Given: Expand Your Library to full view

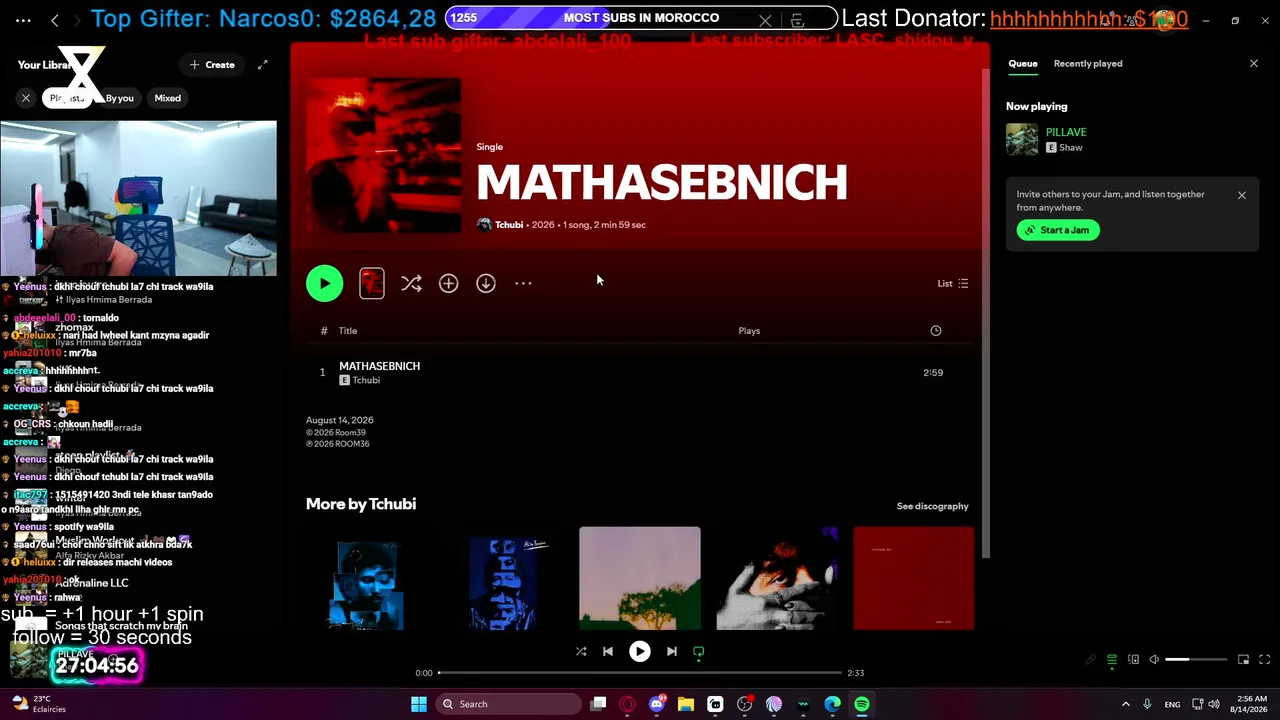Looking at the screenshot, I should point(262,65).
